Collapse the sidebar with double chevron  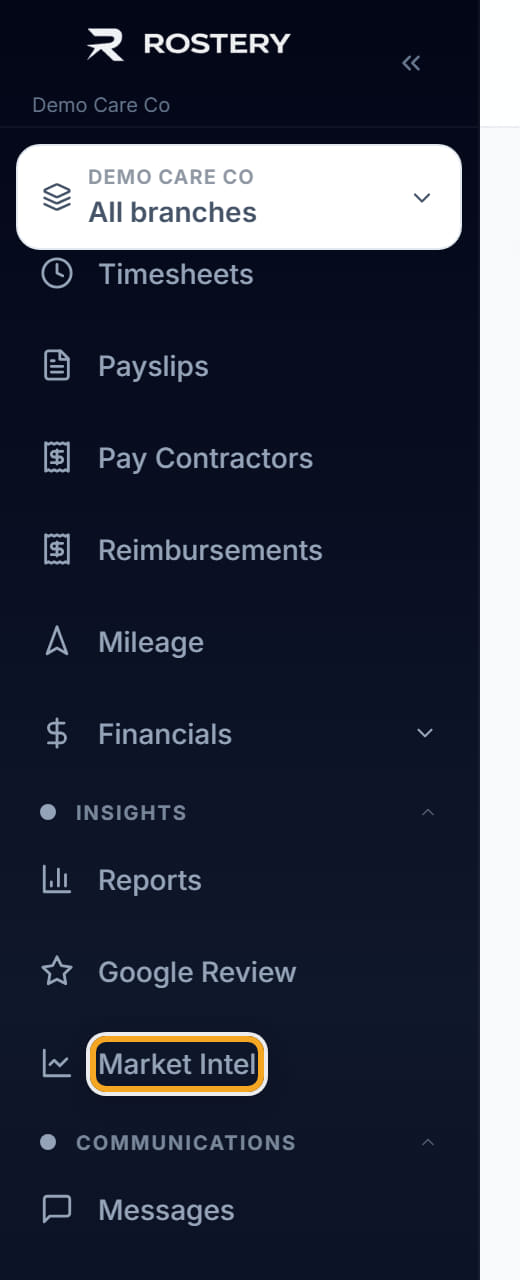(x=411, y=63)
